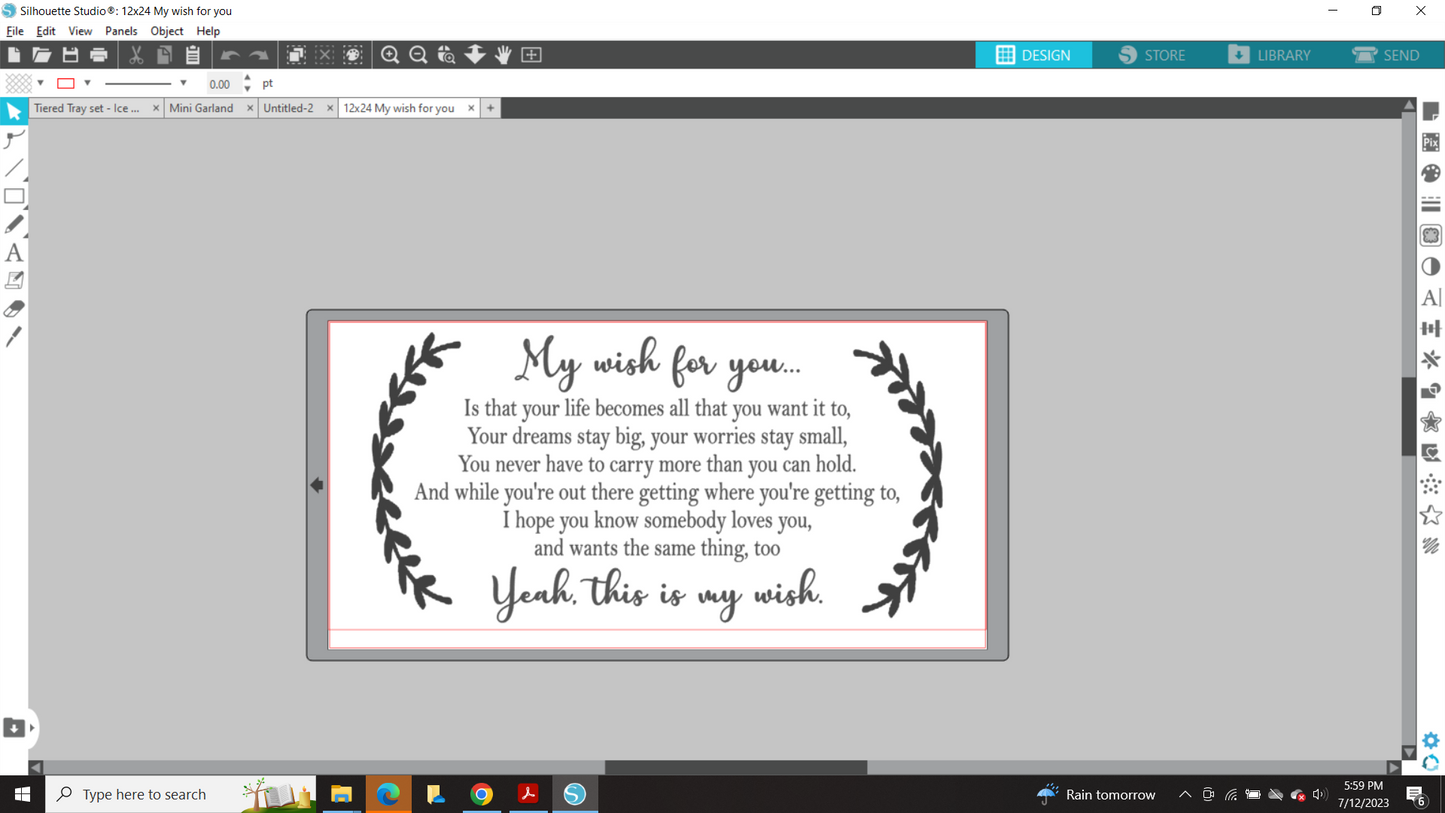The width and height of the screenshot is (1445, 813).
Task: Open the View menu
Action: [80, 31]
